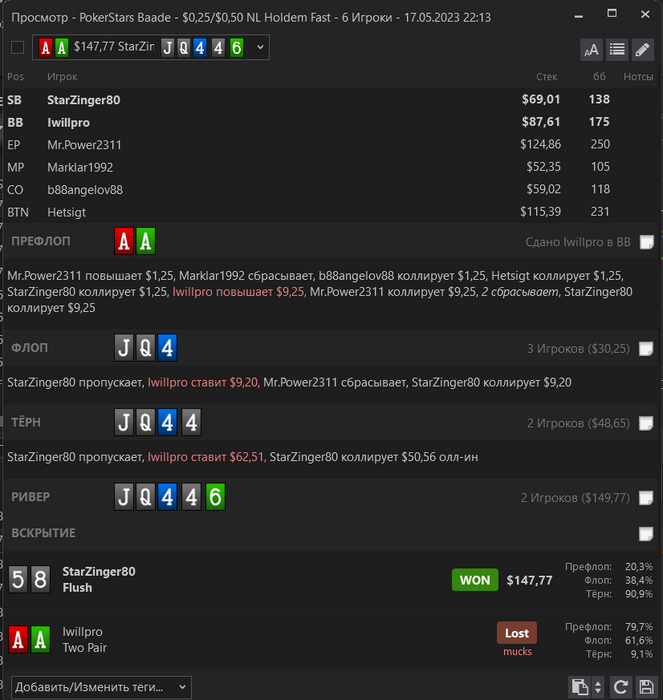Viewport: 663px width, 700px height.
Task: Click 'Iwillpro ставит $62,51' red text
Action: [207, 457]
